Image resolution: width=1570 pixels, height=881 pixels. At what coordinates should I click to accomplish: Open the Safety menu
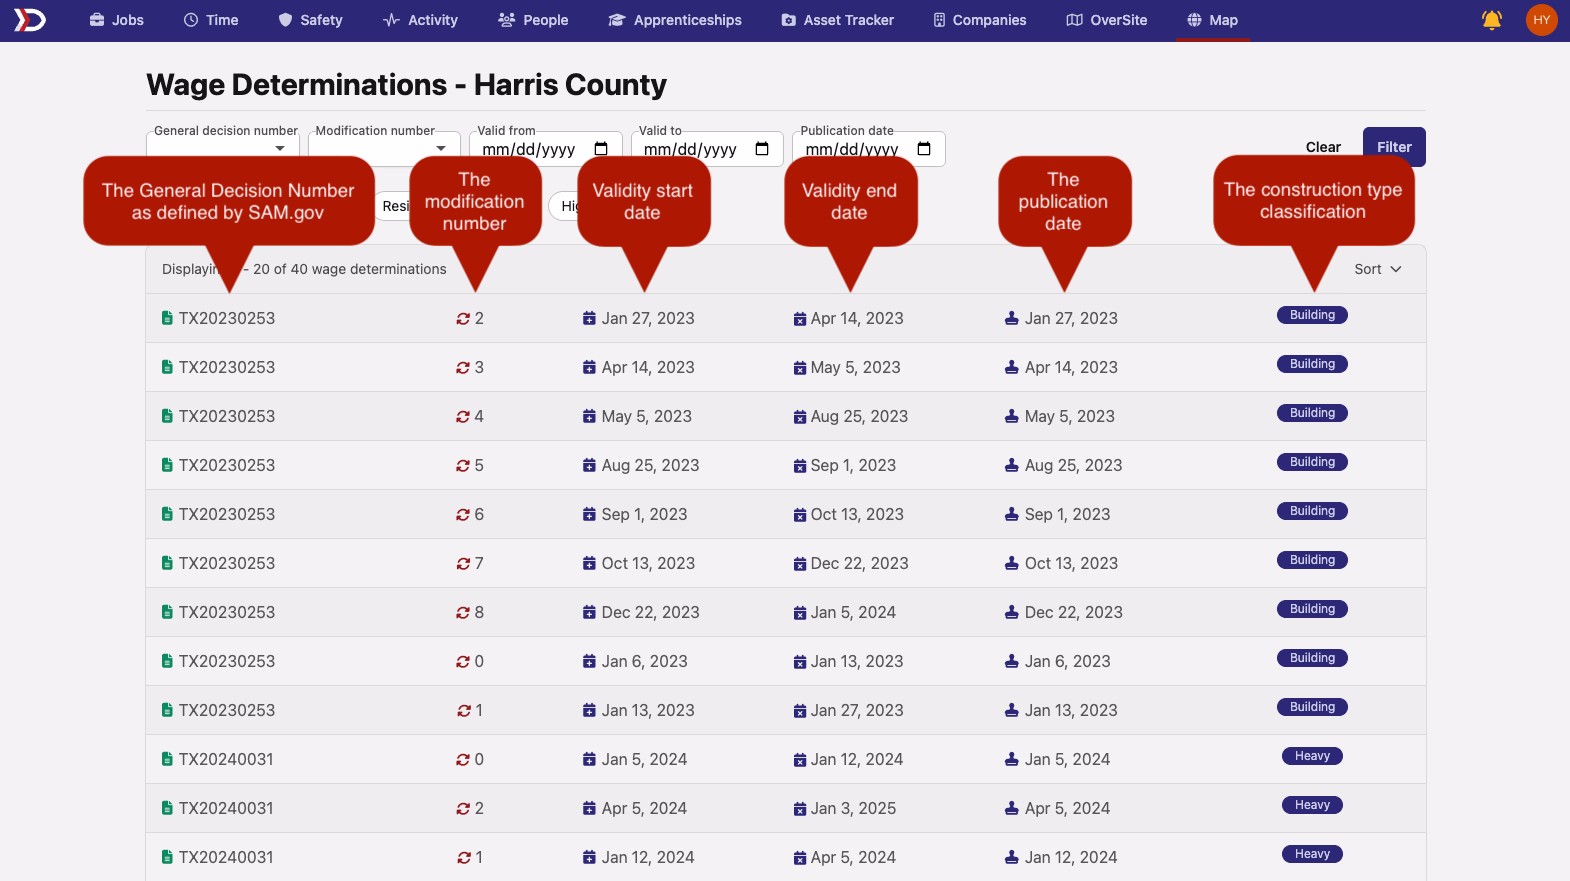pos(310,20)
